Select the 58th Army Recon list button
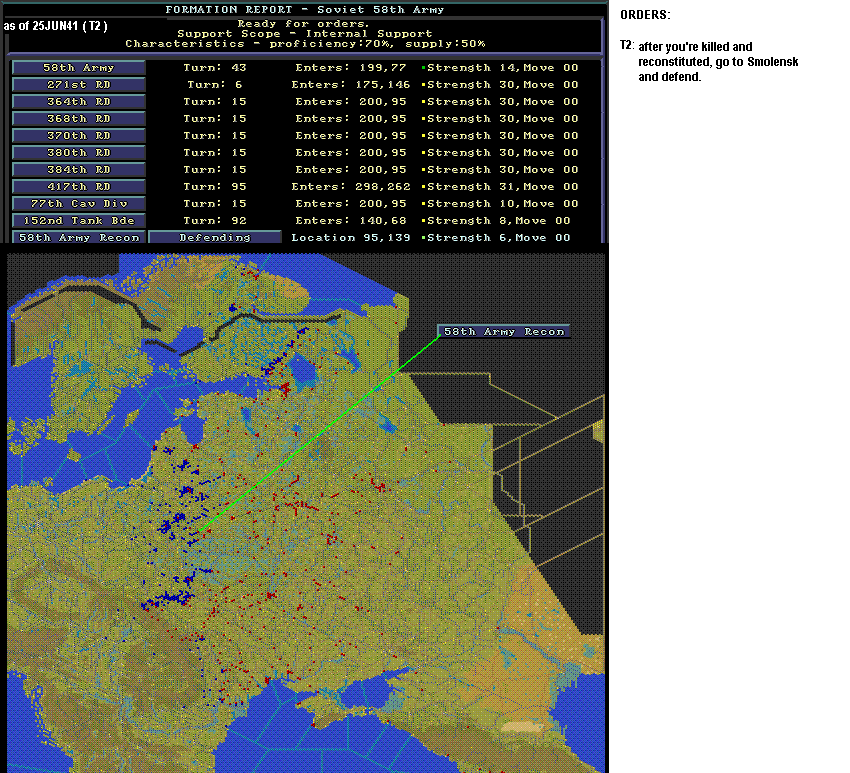 [79, 237]
